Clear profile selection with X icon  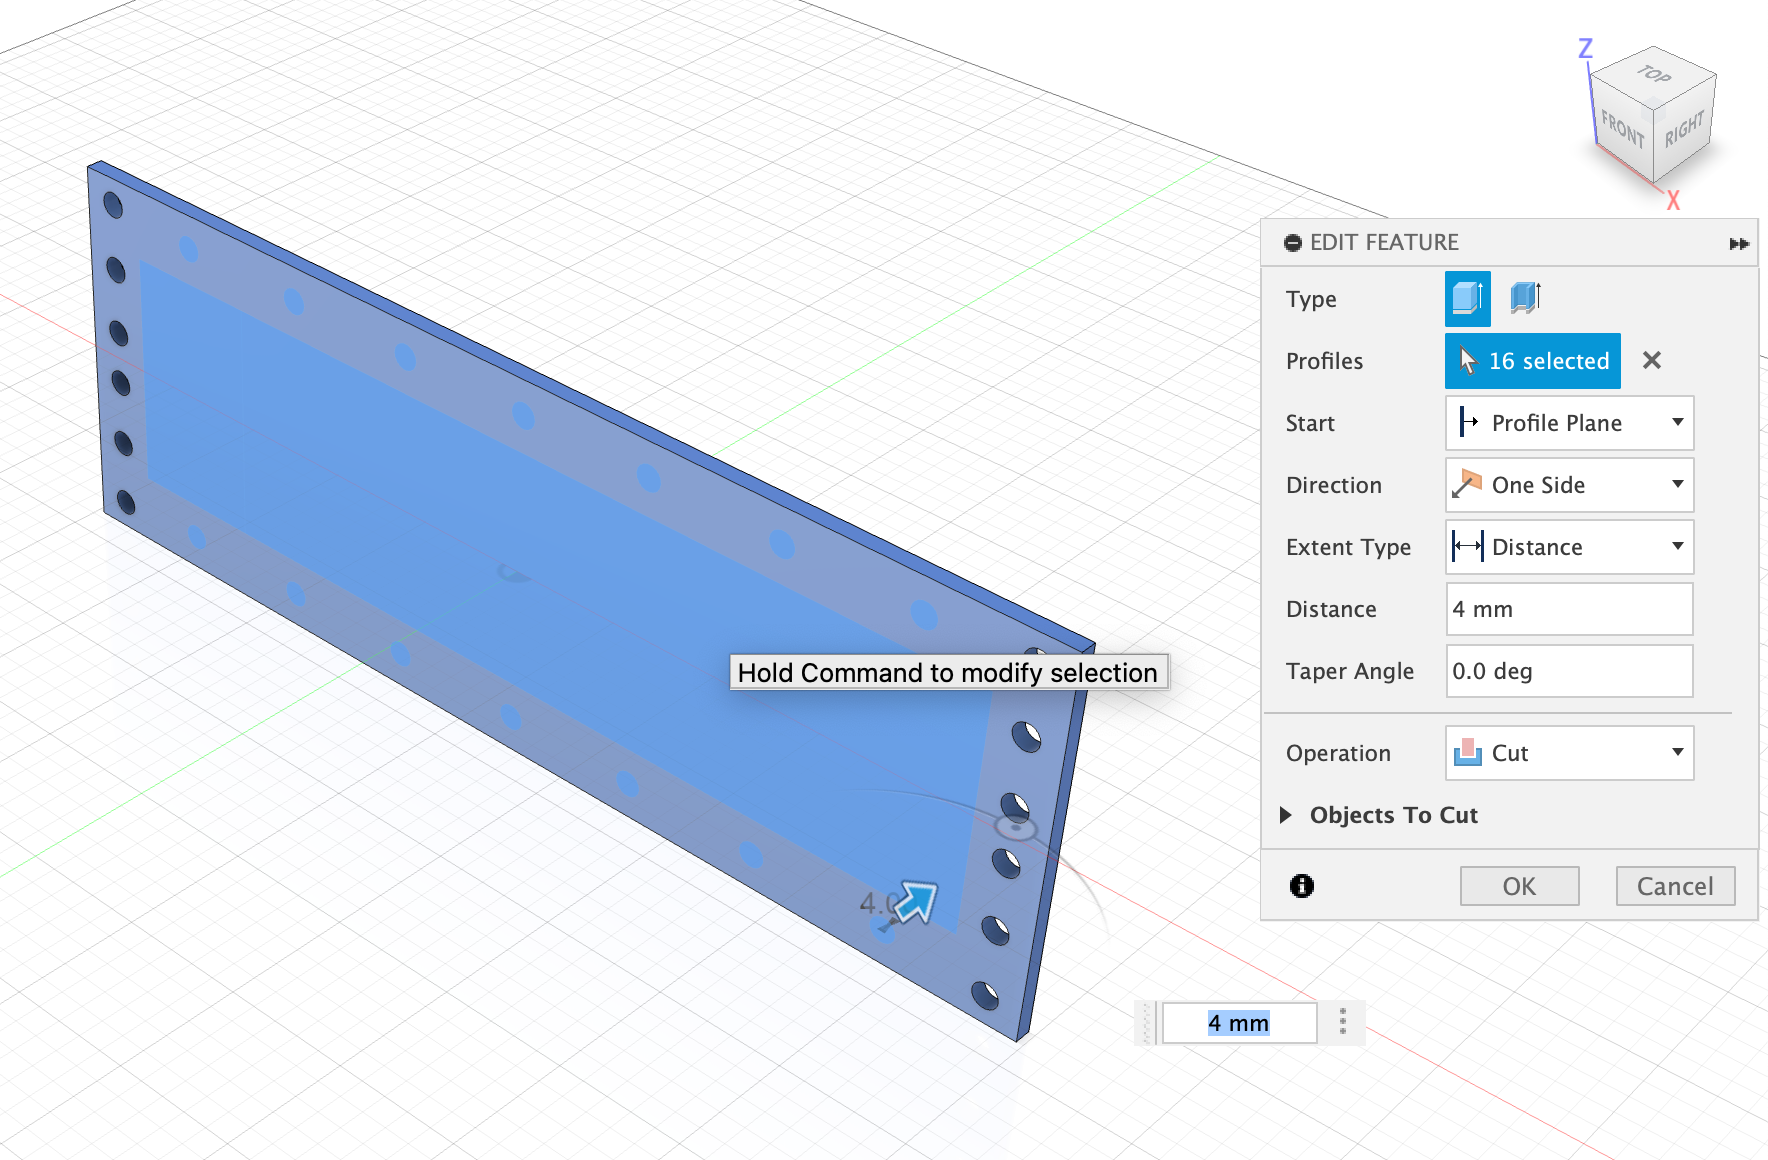click(1652, 360)
